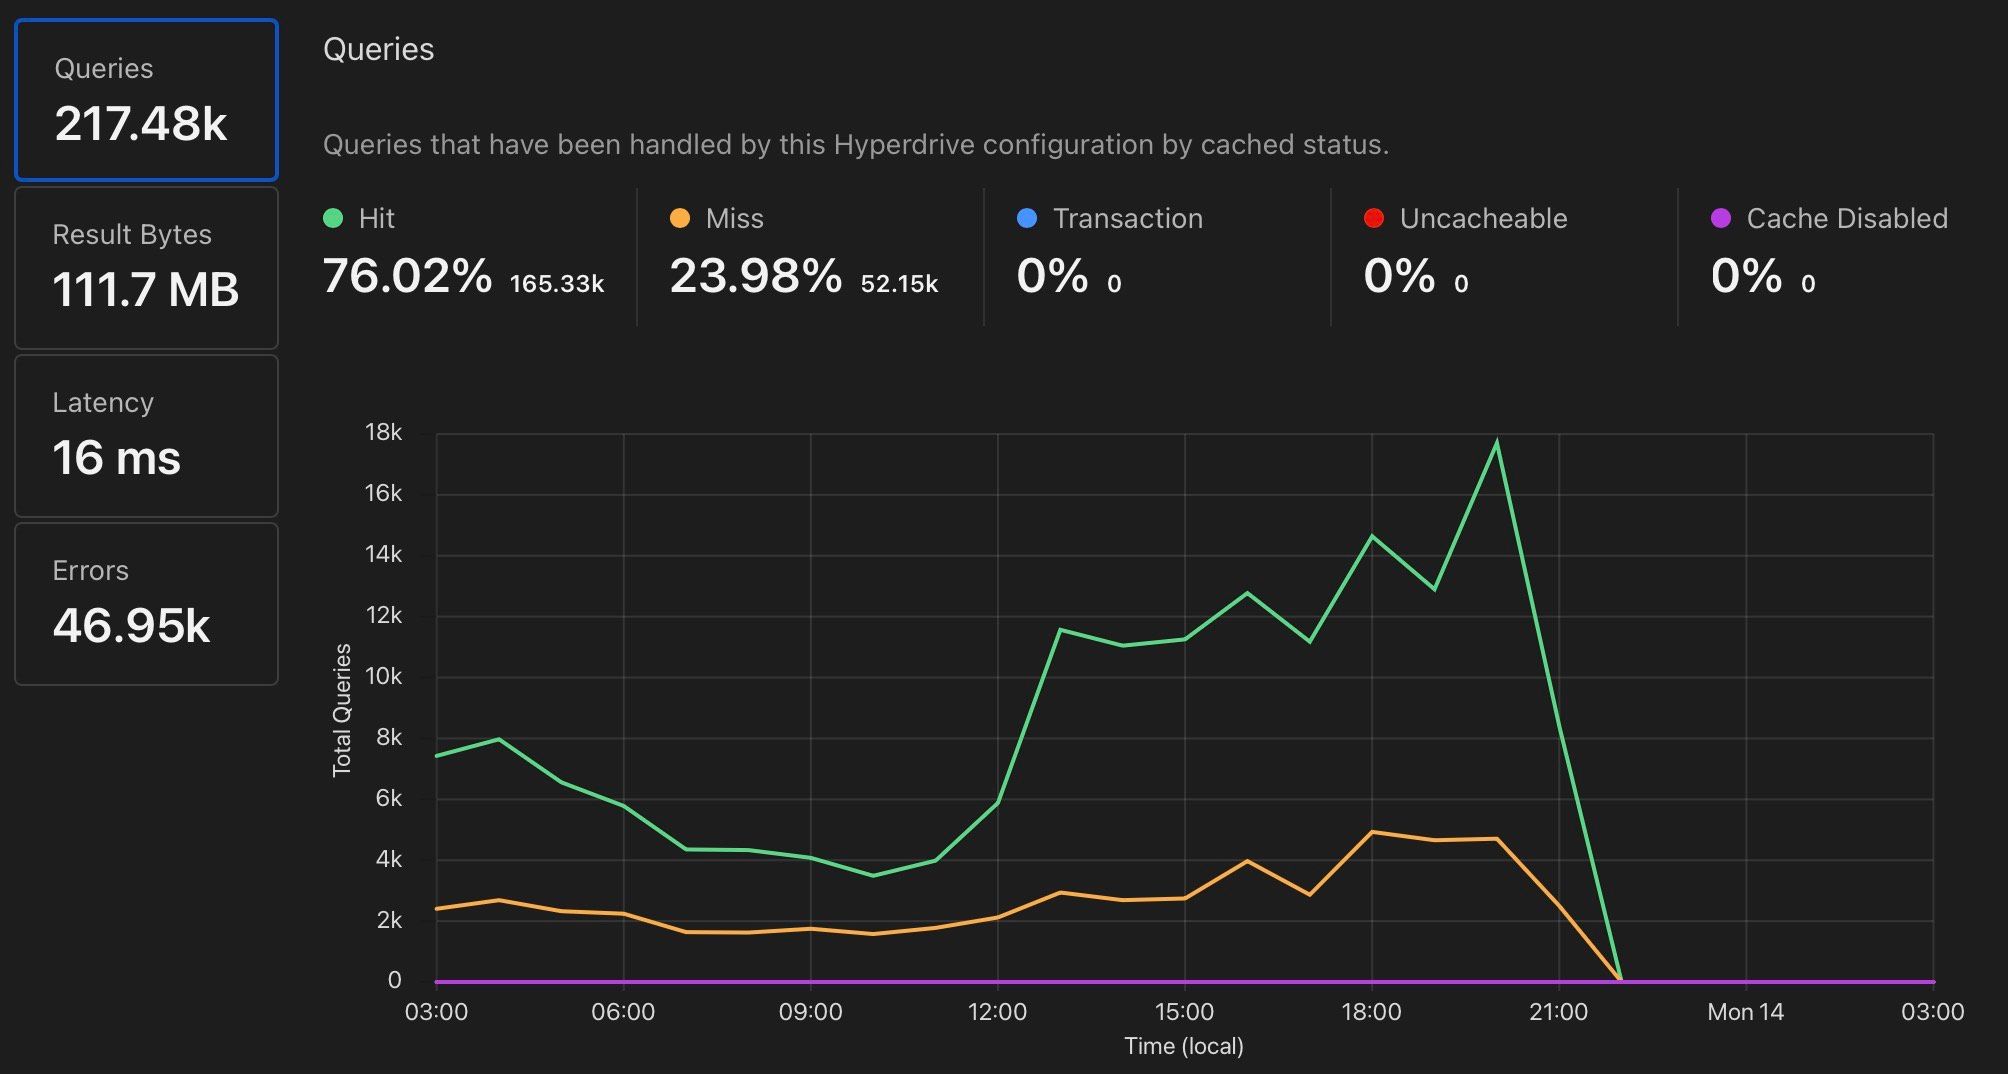The height and width of the screenshot is (1074, 2008).
Task: Click the purple Cache Disabled legend dot
Action: (1721, 219)
